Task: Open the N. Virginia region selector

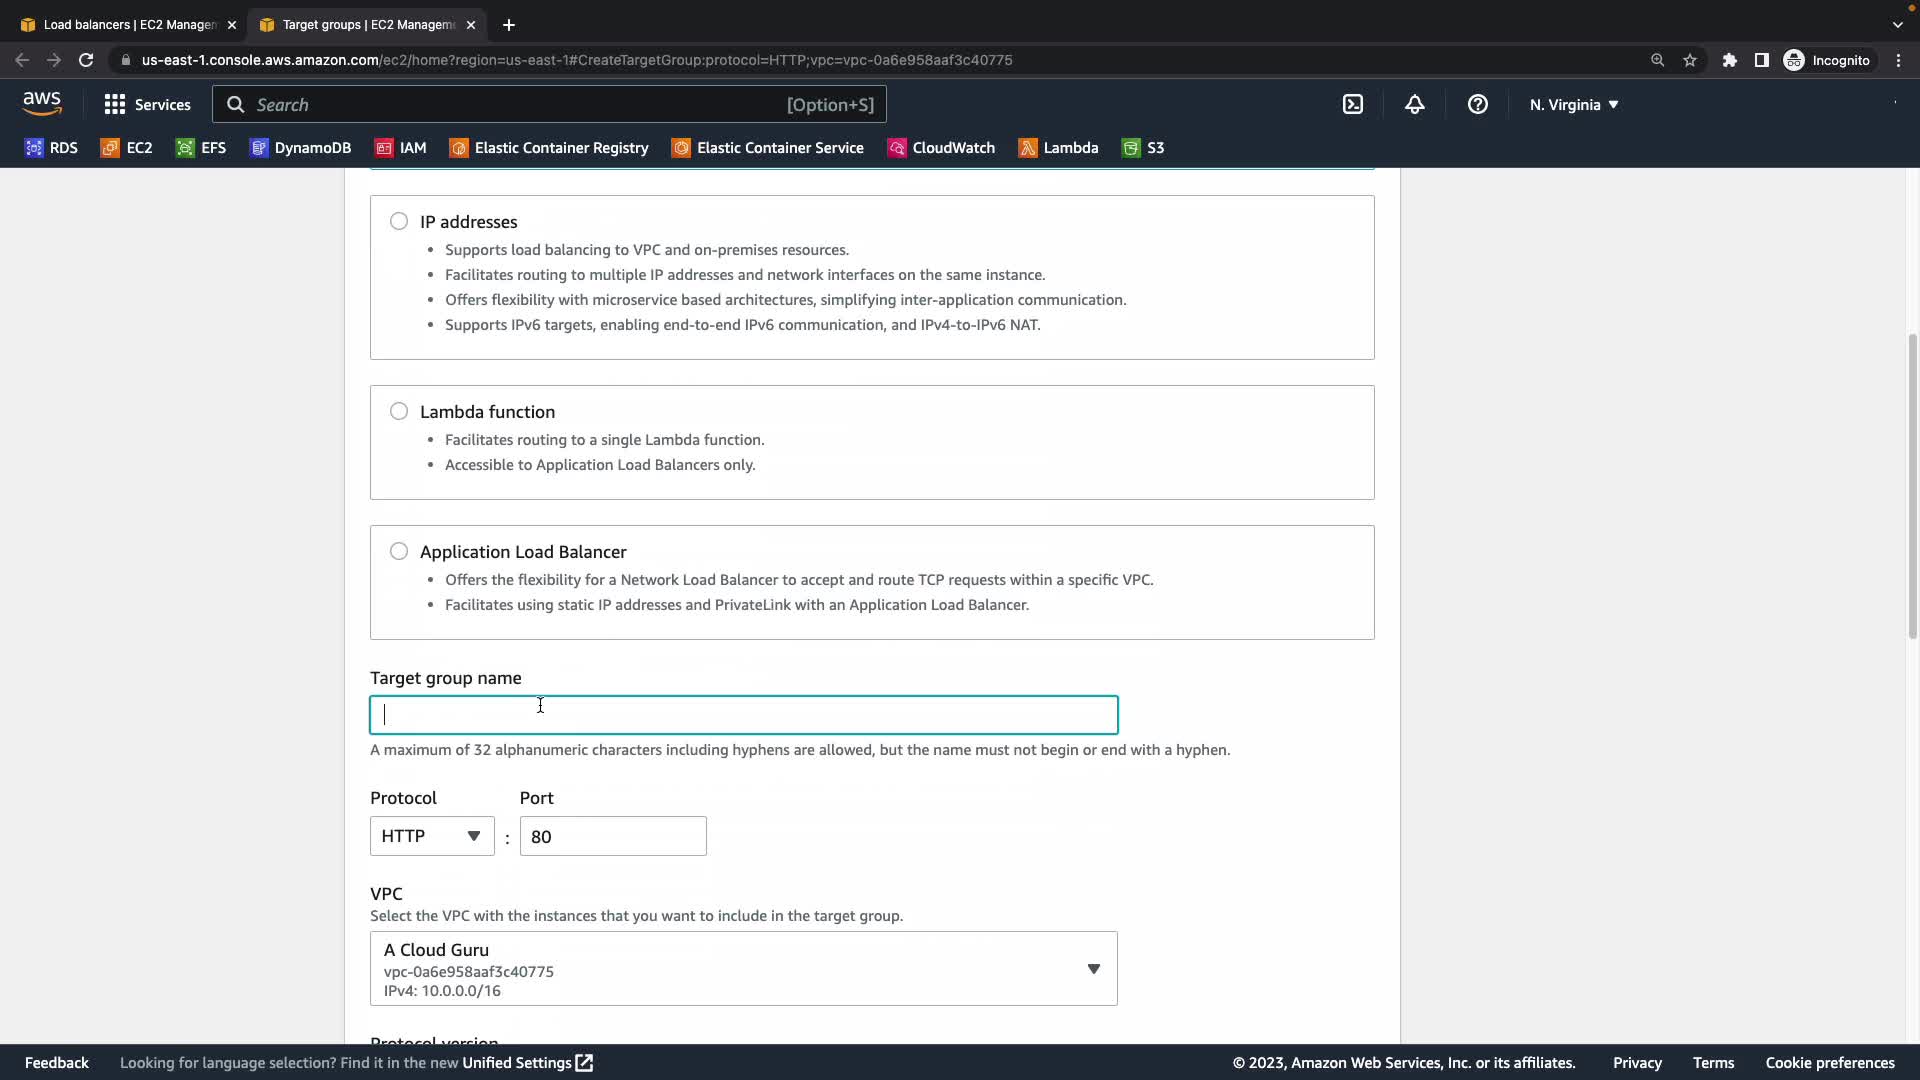Action: [1573, 104]
